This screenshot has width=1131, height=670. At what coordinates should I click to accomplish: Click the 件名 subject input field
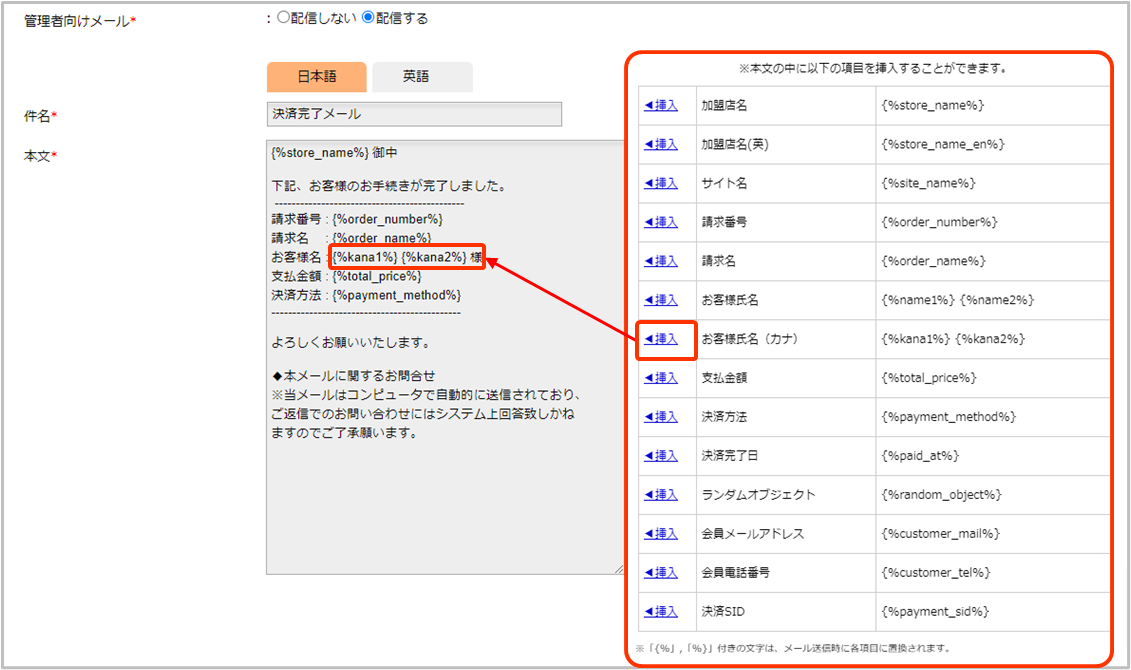(414, 114)
